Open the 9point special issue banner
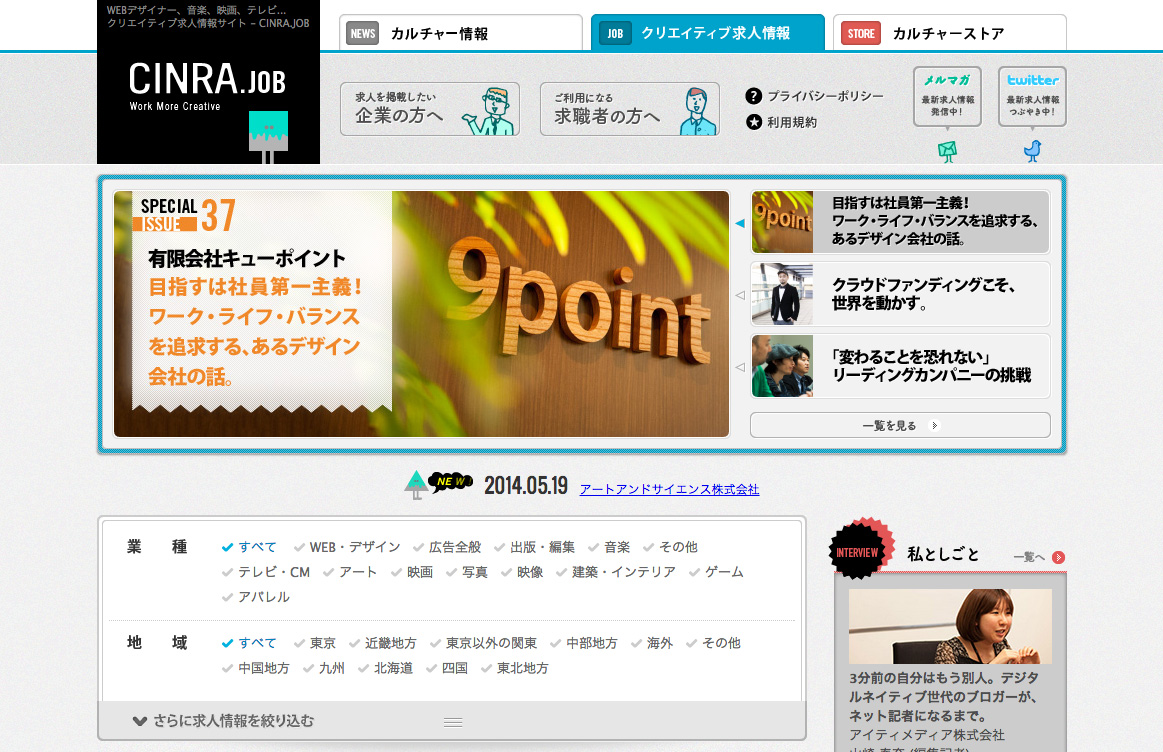Image resolution: width=1163 pixels, height=752 pixels. pos(421,314)
